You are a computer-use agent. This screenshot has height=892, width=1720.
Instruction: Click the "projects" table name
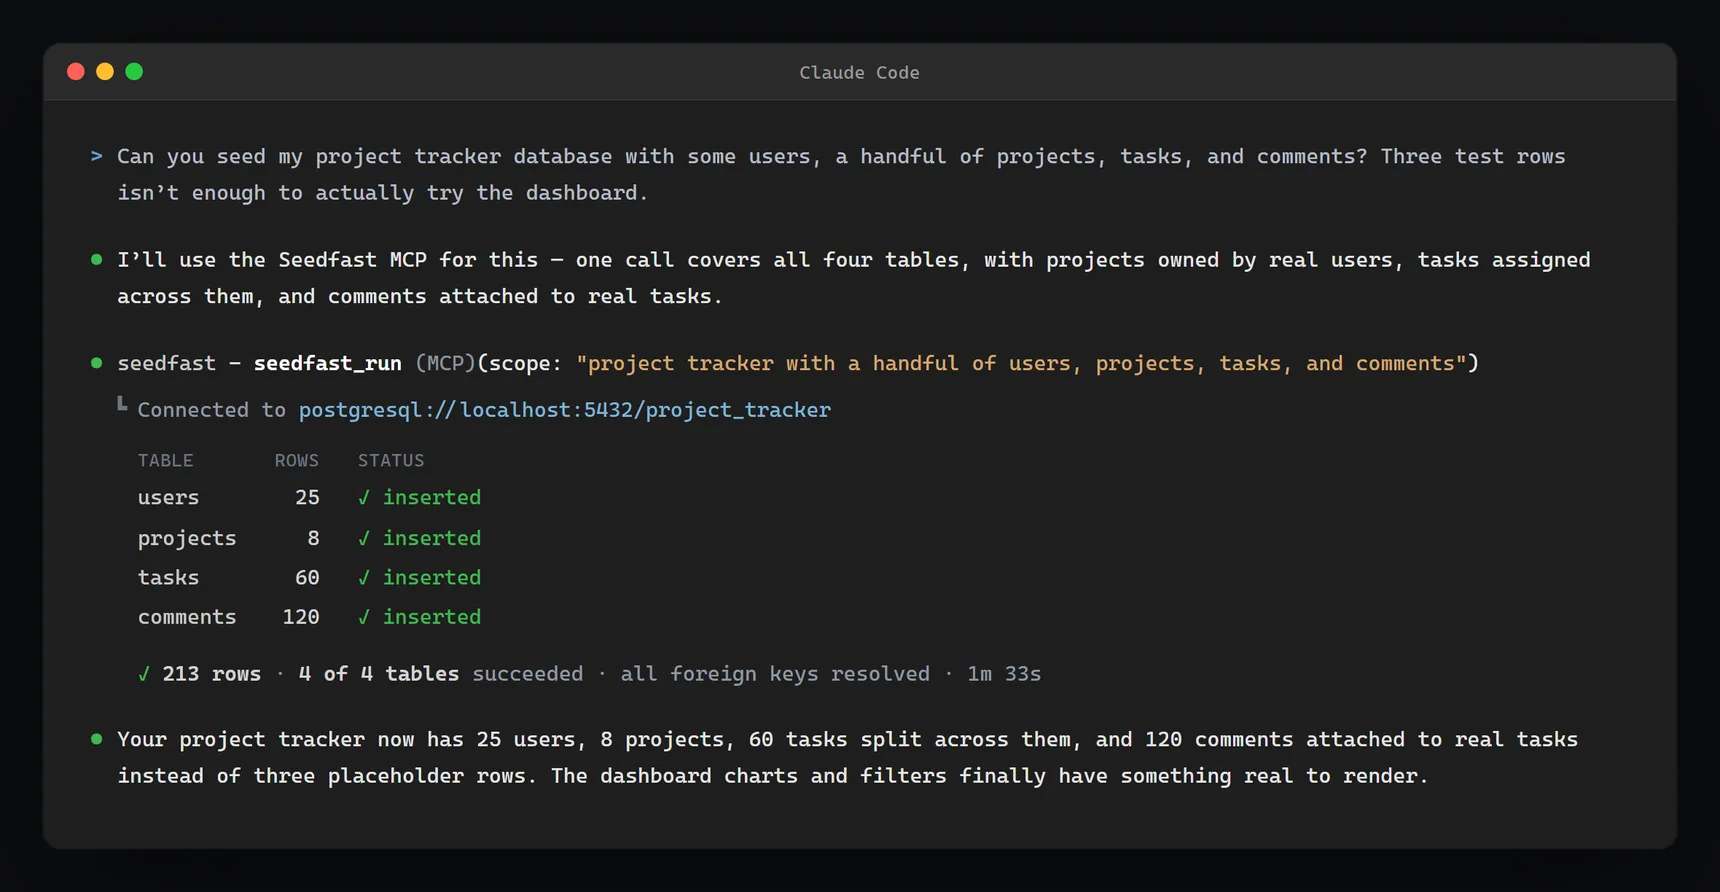(x=187, y=539)
